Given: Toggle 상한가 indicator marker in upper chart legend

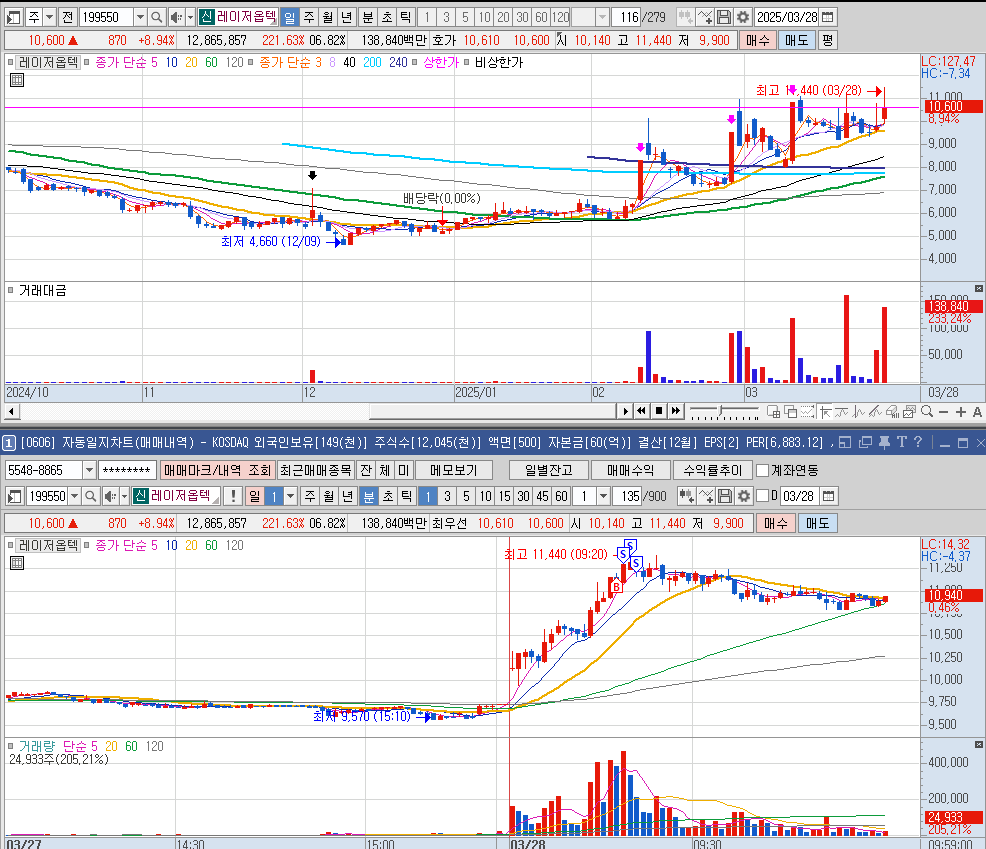Looking at the screenshot, I should (415, 62).
